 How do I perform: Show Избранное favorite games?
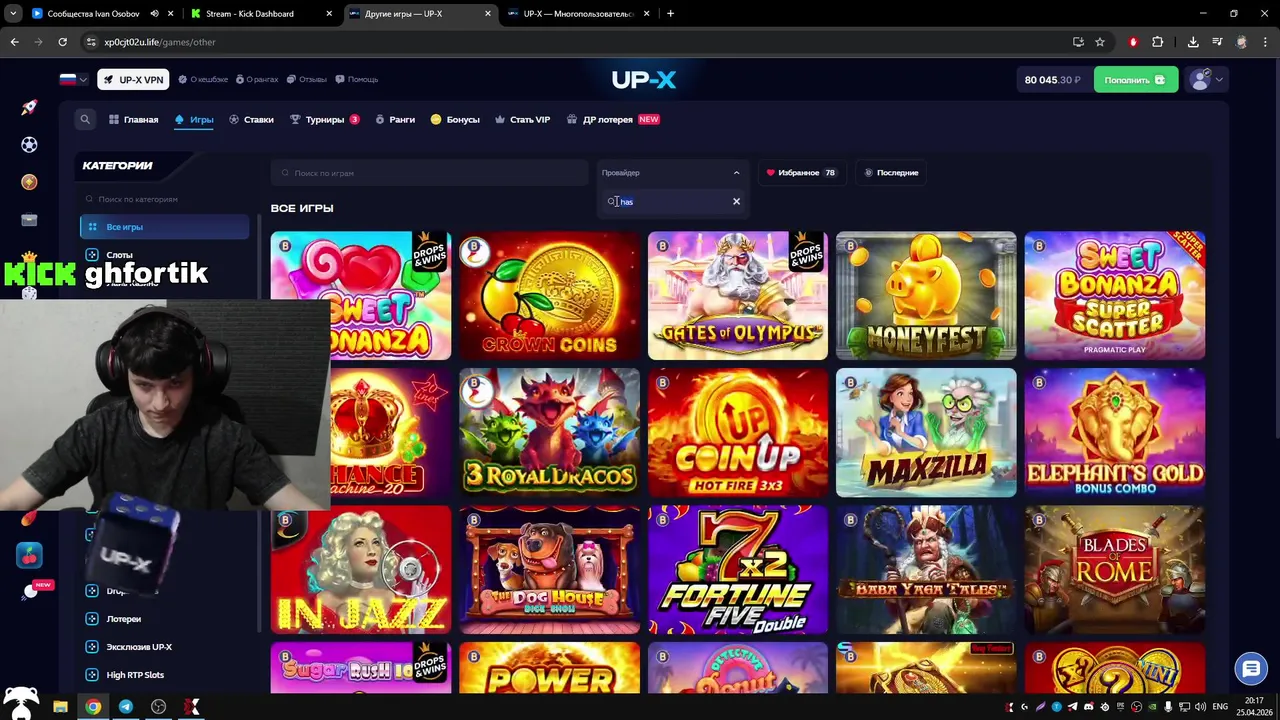pyautogui.click(x=800, y=173)
